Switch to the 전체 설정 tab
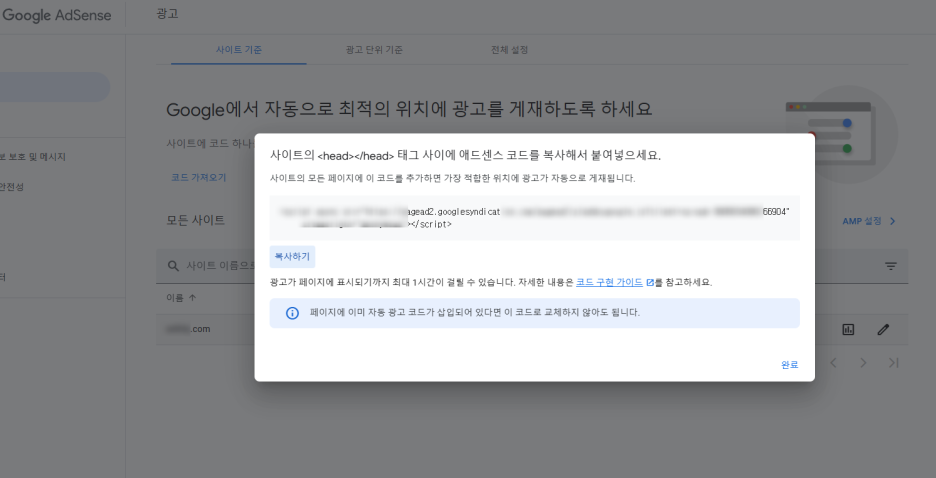Image resolution: width=936 pixels, height=478 pixels. tap(509, 50)
